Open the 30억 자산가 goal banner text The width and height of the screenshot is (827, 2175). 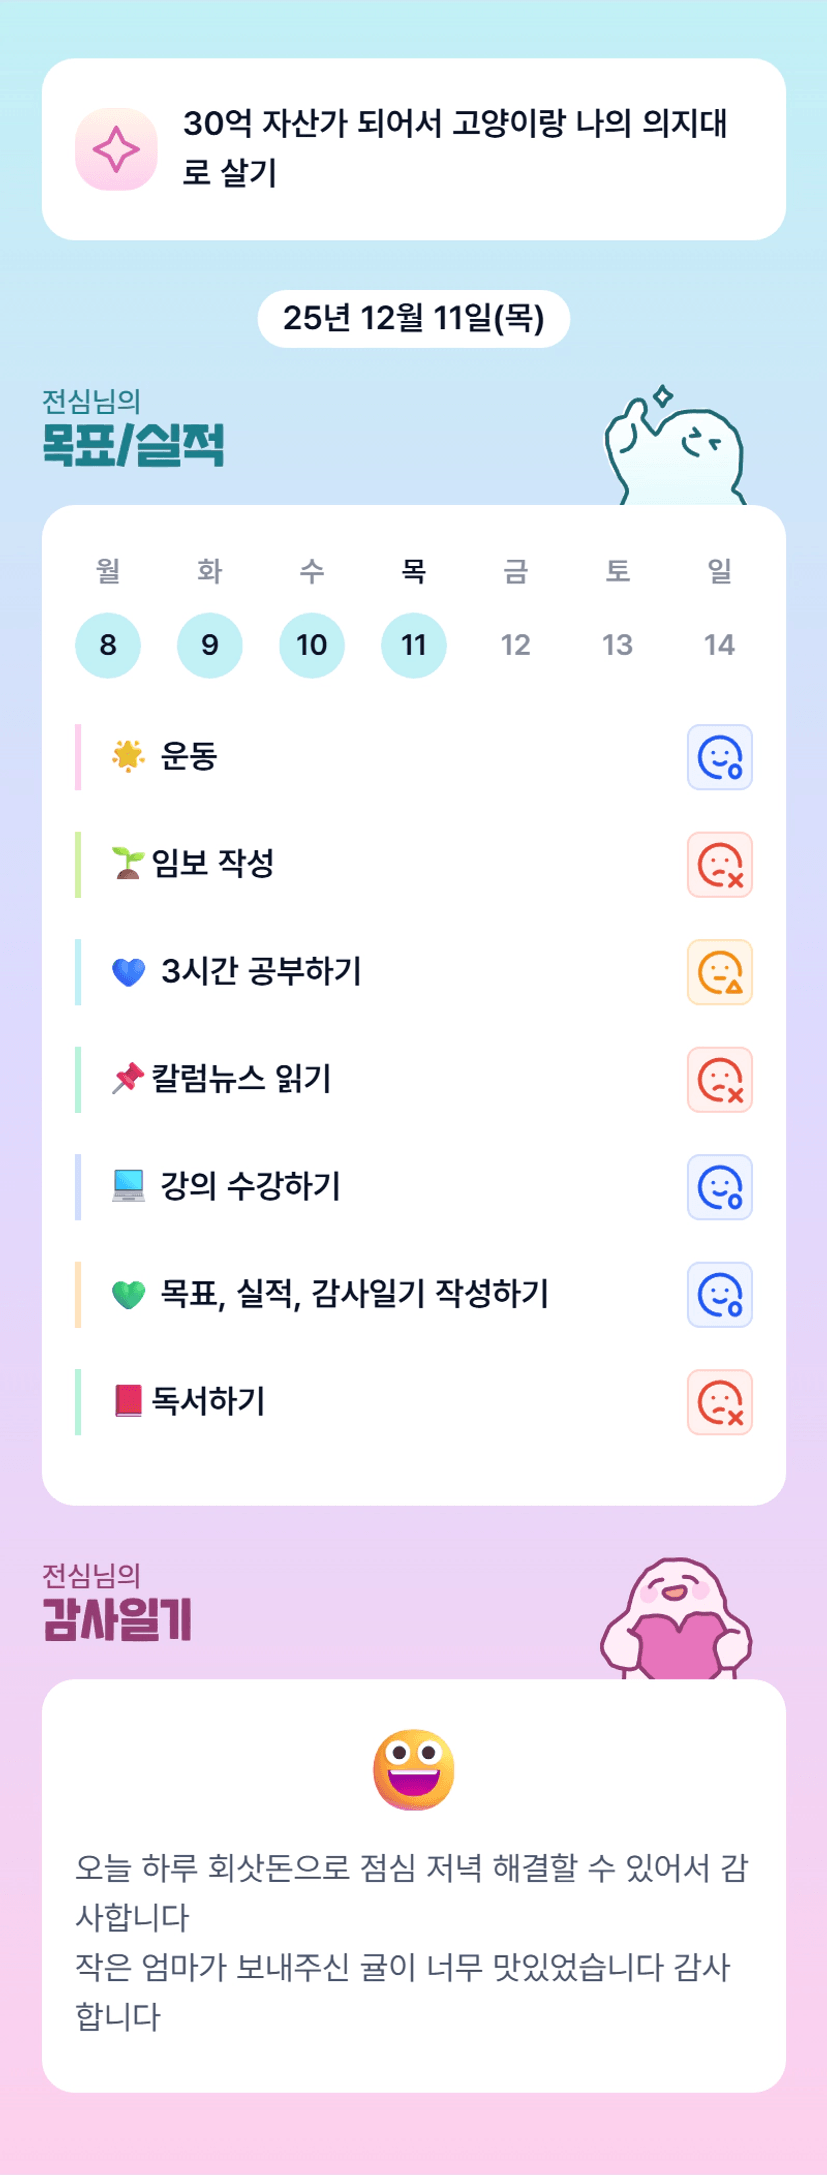(x=455, y=148)
